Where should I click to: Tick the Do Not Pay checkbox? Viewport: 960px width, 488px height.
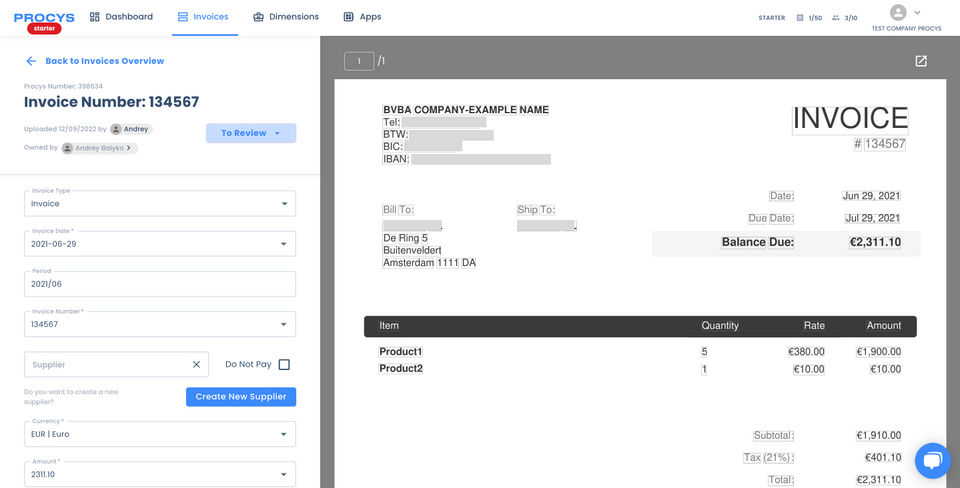(x=284, y=364)
